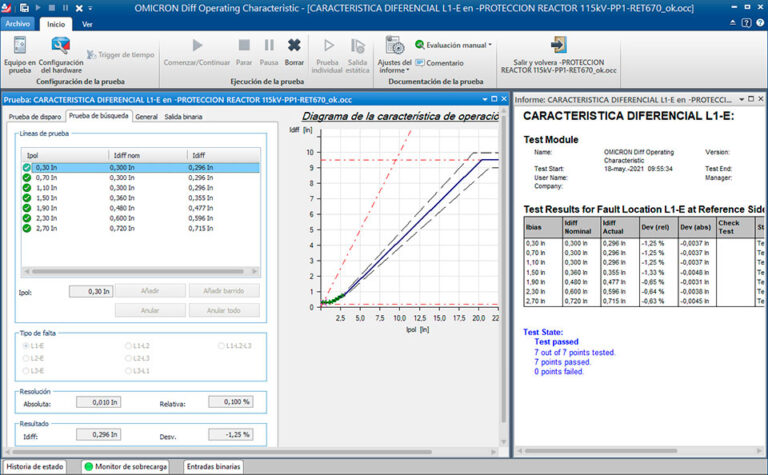The height and width of the screenshot is (475, 768).
Task: Select the 0,30 In test line row
Action: click(x=141, y=167)
